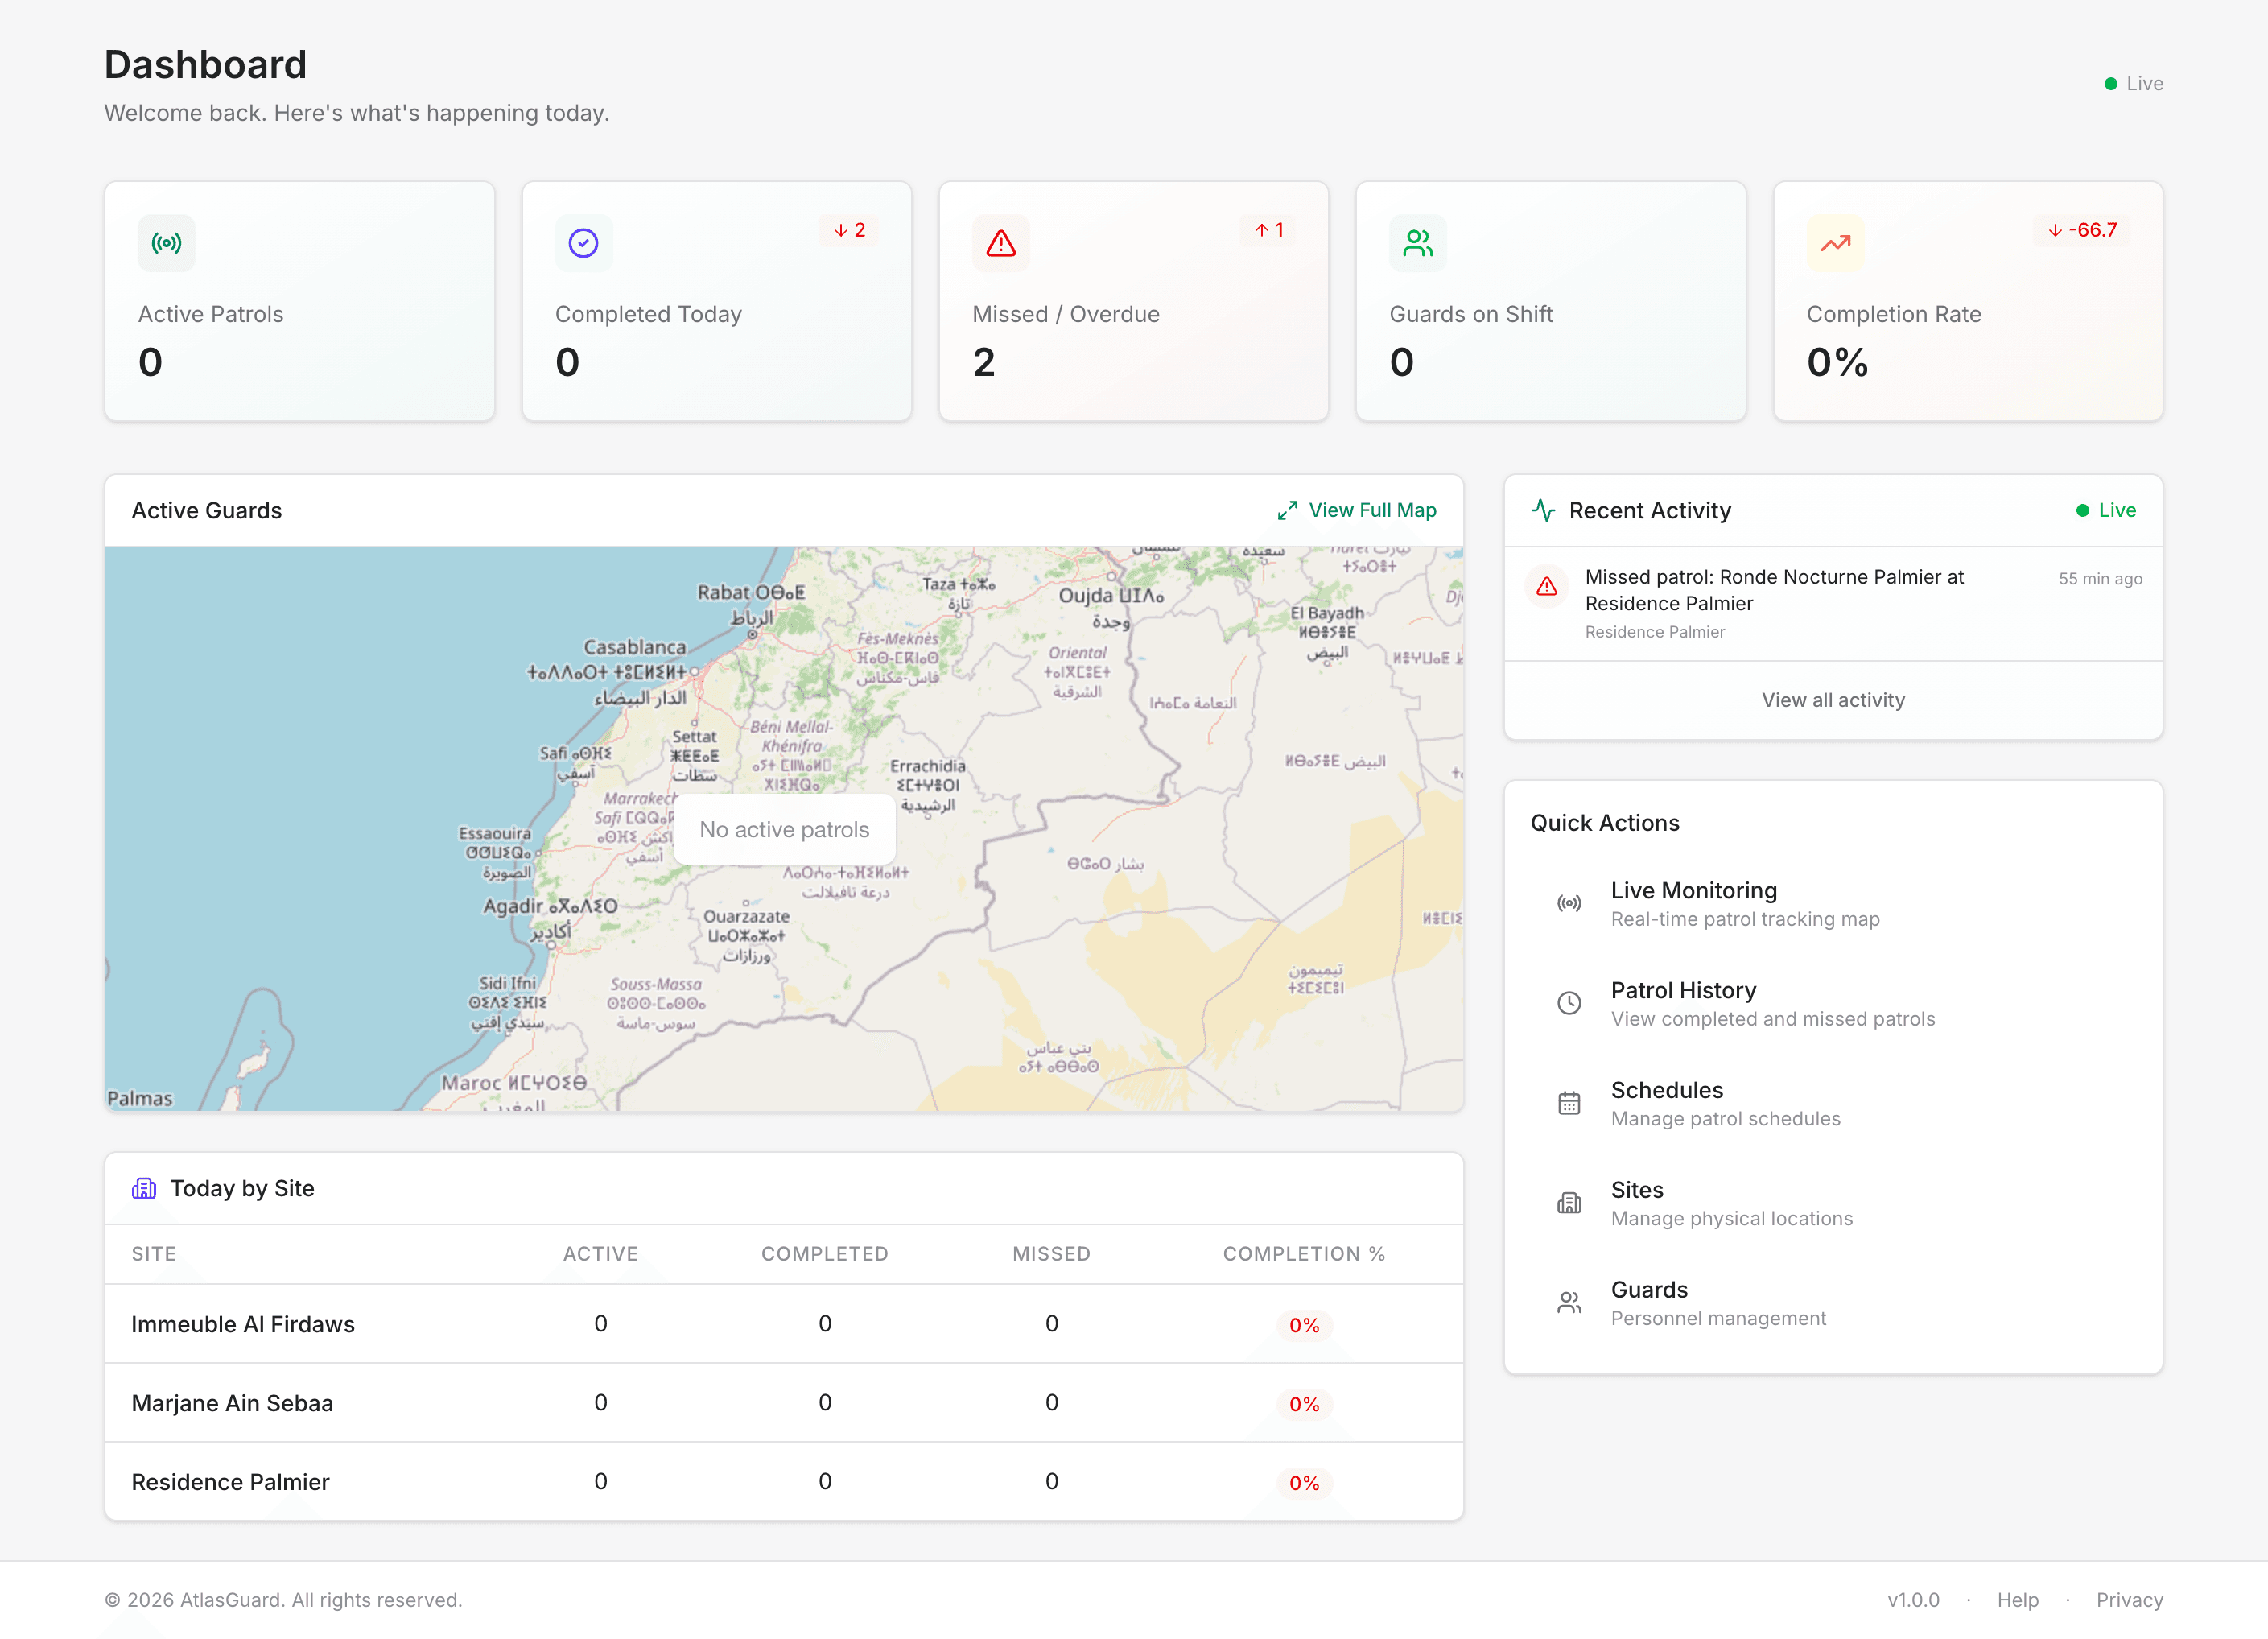Click the Completion Rate -66.7 change badge

2082,230
